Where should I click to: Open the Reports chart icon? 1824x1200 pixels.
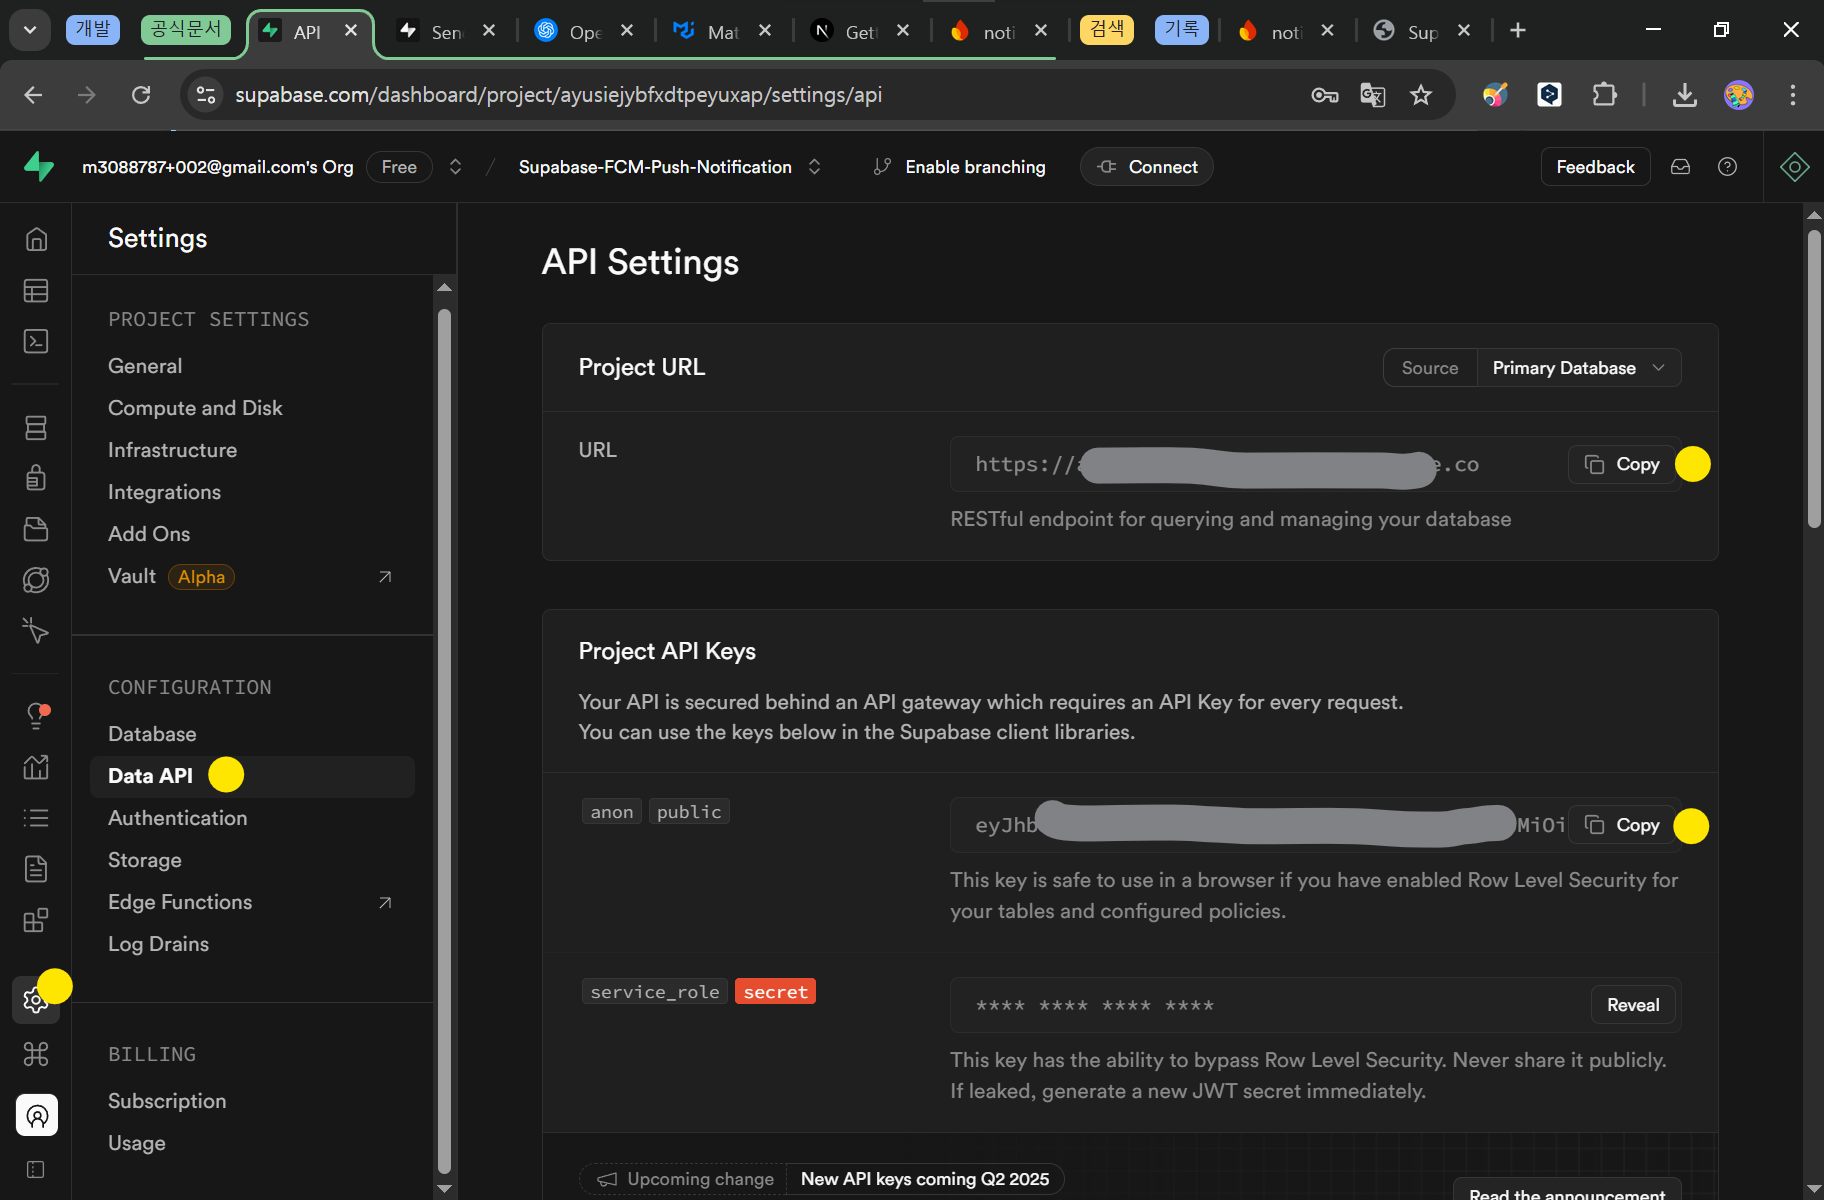(x=36, y=767)
